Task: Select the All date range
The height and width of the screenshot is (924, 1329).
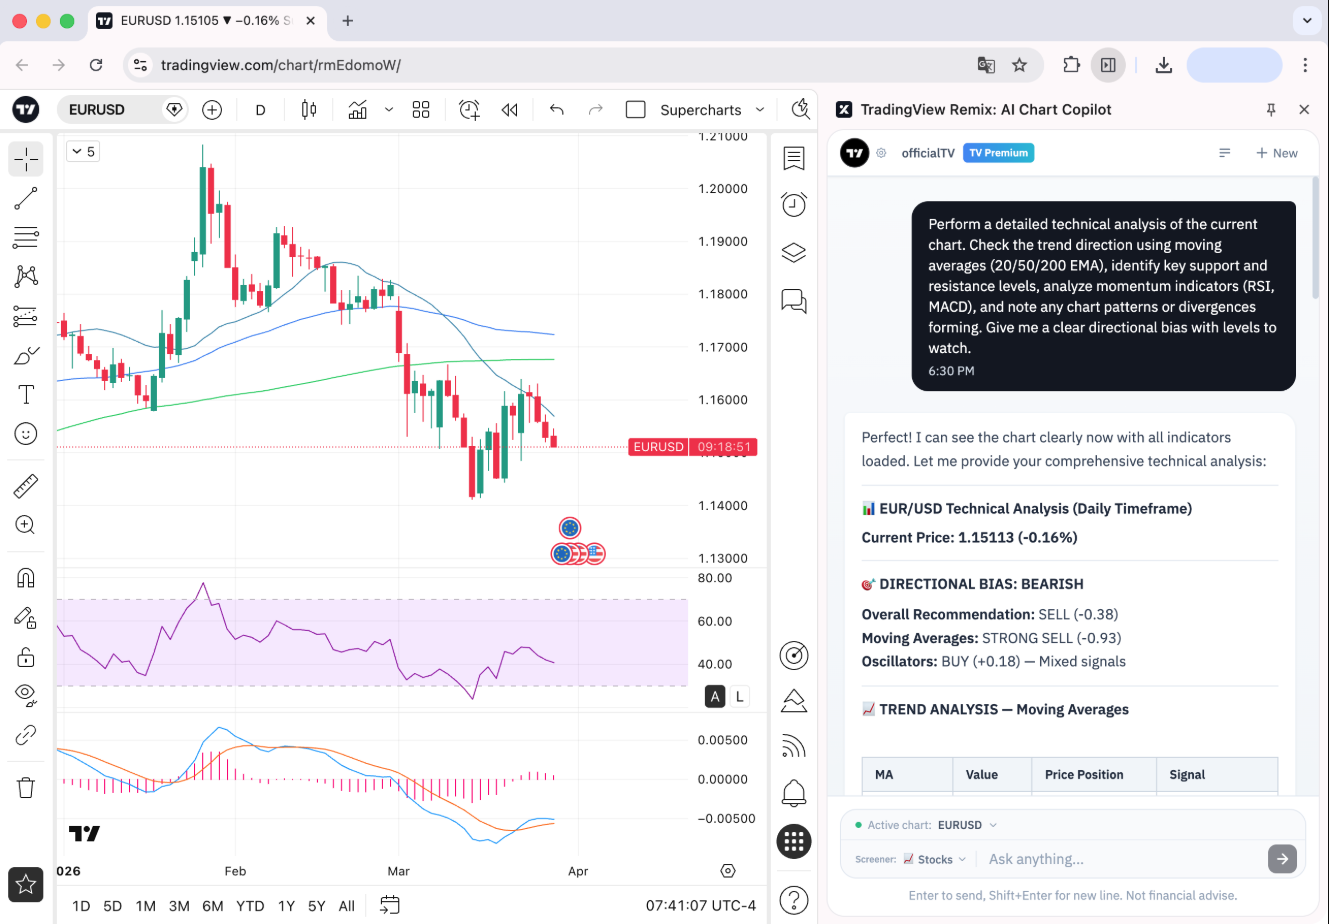Action: [347, 906]
